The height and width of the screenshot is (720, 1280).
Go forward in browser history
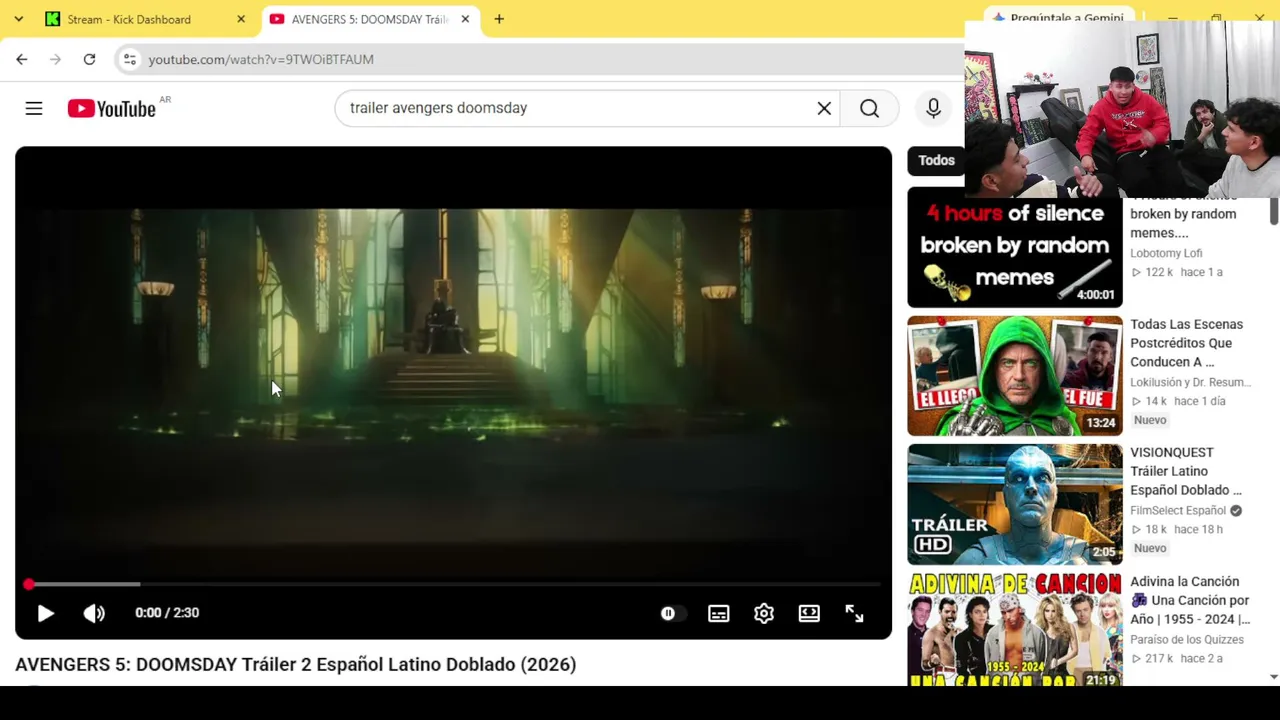[56, 59]
